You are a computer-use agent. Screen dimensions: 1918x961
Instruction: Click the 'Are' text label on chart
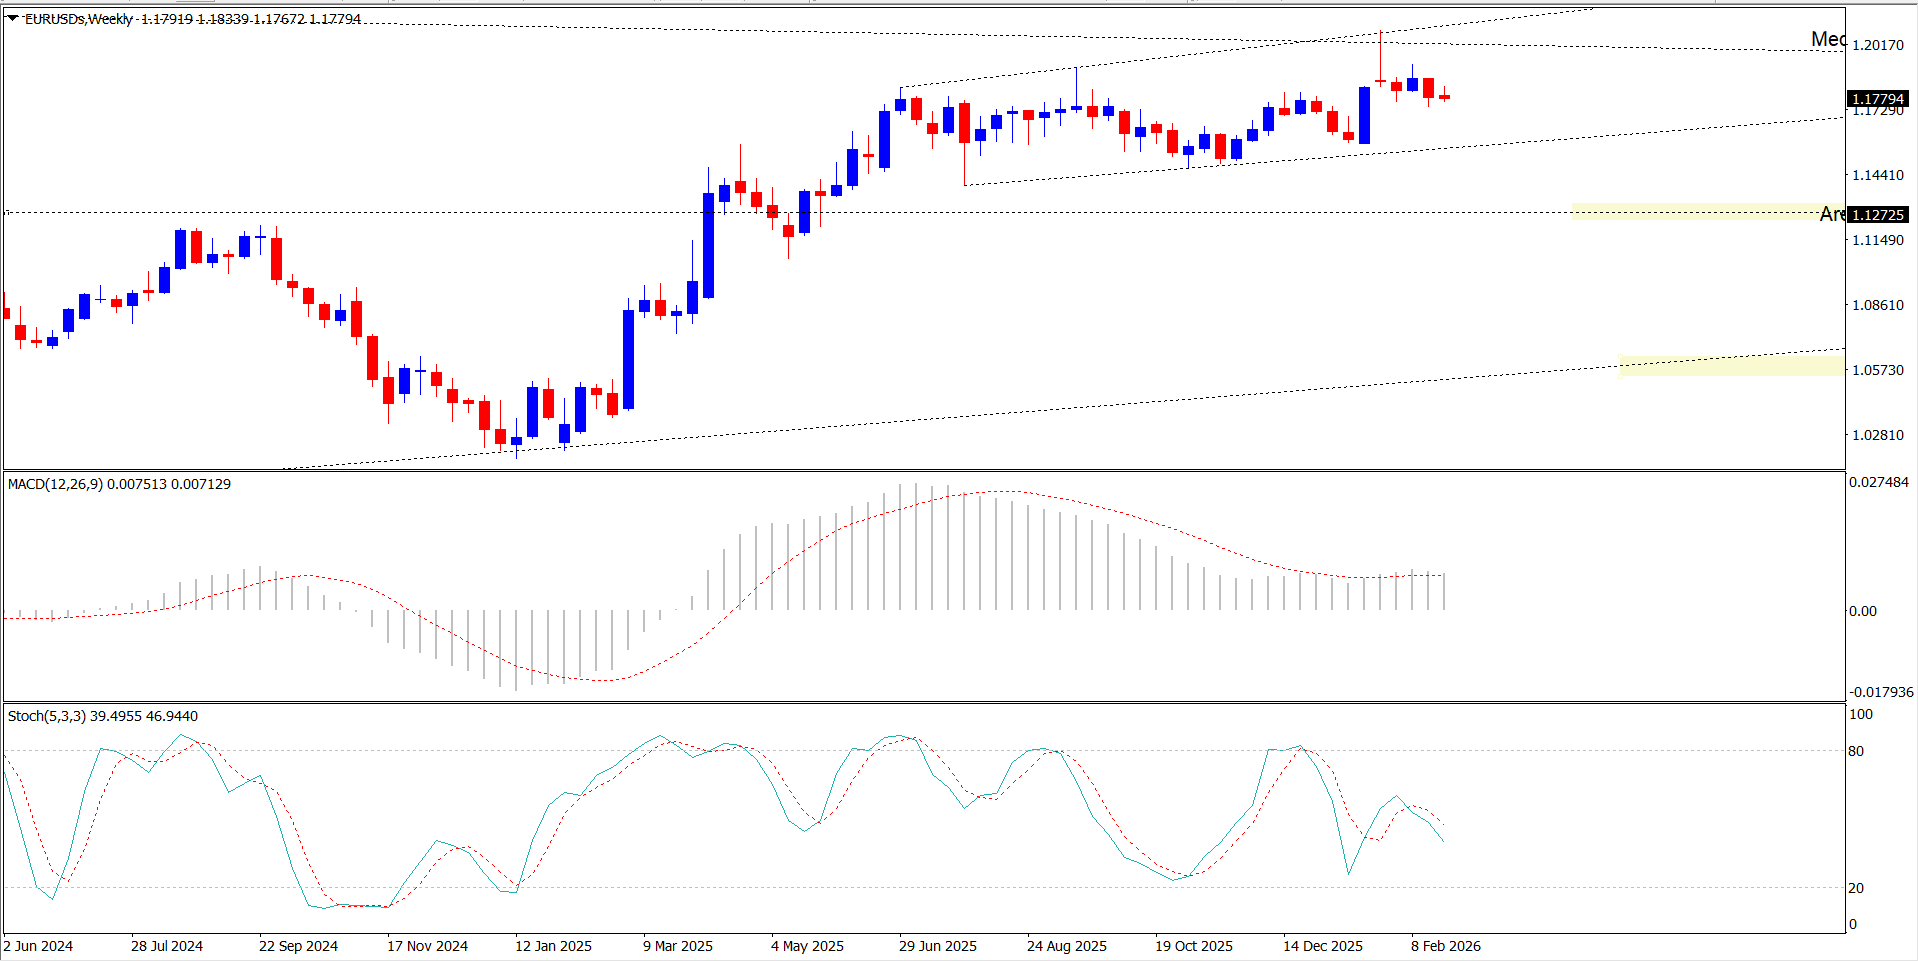(1831, 214)
